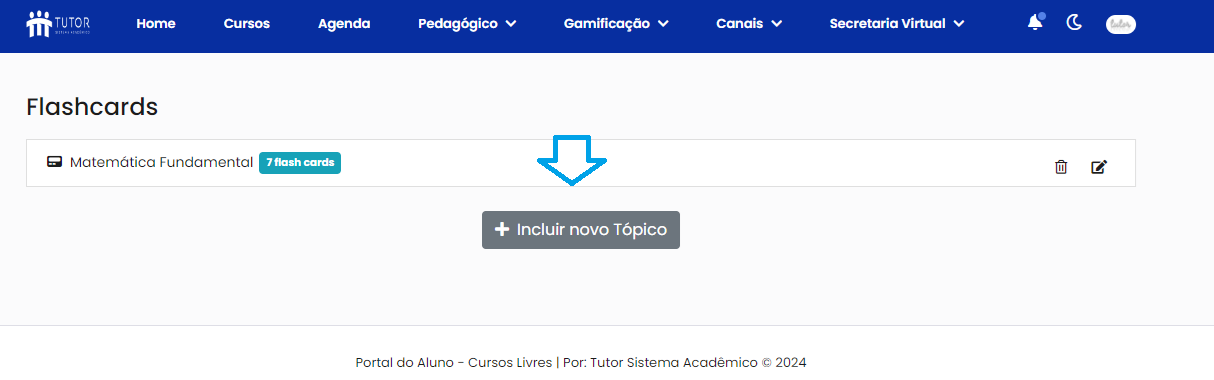The height and width of the screenshot is (380, 1214).
Task: Toggle dark mode with the moon icon
Action: 1075,22
